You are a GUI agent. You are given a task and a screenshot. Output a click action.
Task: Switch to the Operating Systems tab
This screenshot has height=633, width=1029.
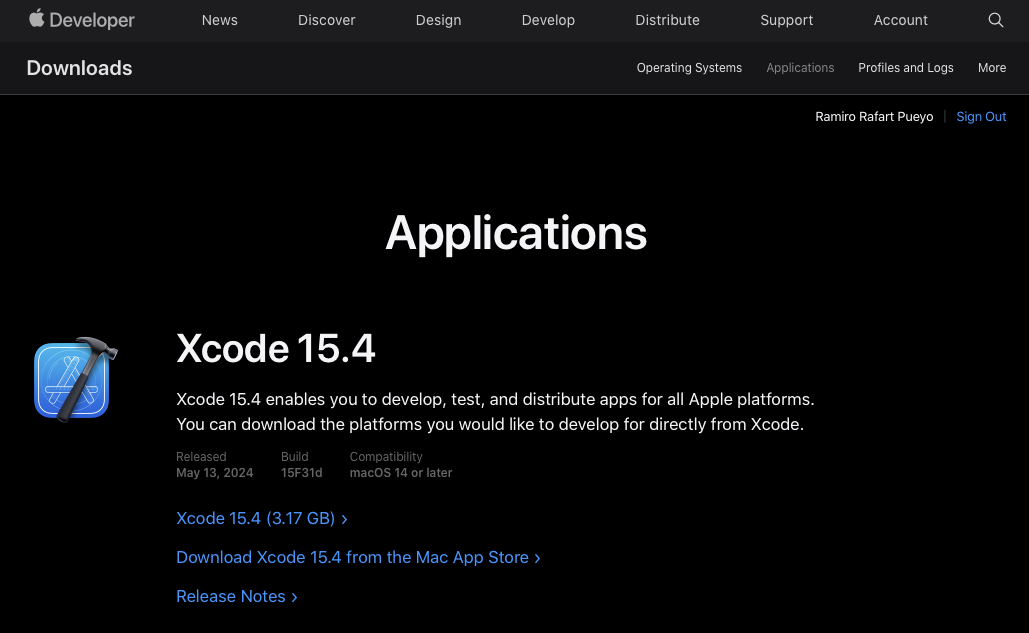pos(689,68)
